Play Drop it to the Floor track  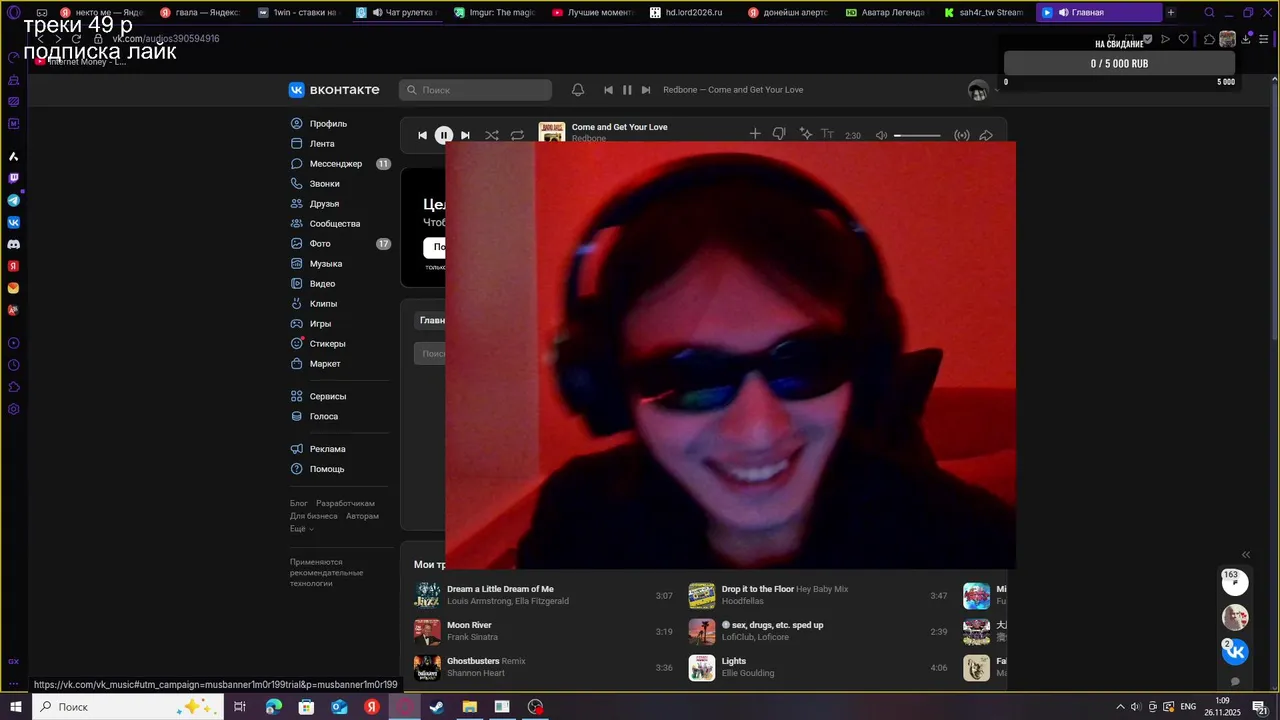tap(702, 596)
